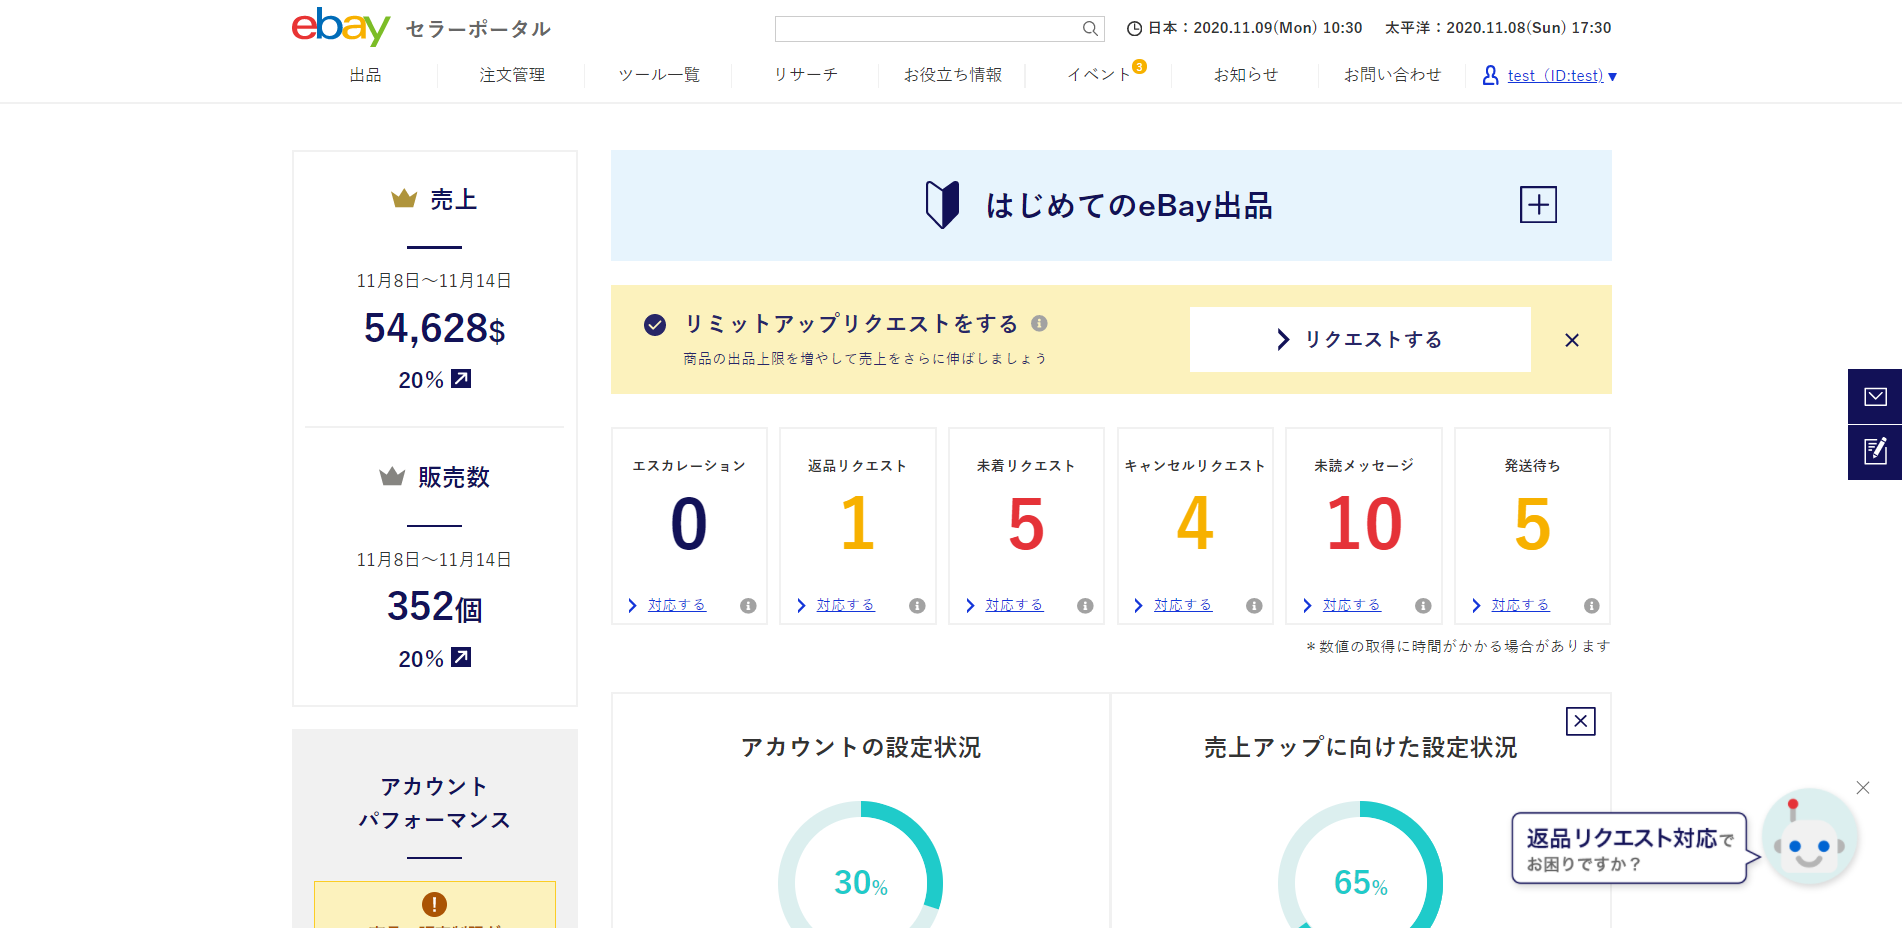Image resolution: width=1902 pixels, height=928 pixels.
Task: Open the test (ID:test) account dropdown
Action: point(1561,76)
